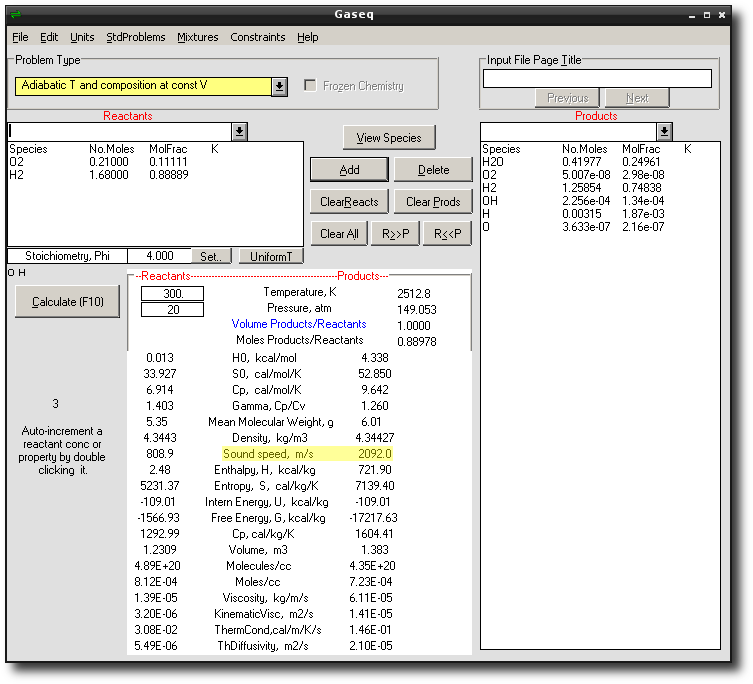The image size is (753, 684).
Task: Close the Gaseq window
Action: tap(722, 15)
